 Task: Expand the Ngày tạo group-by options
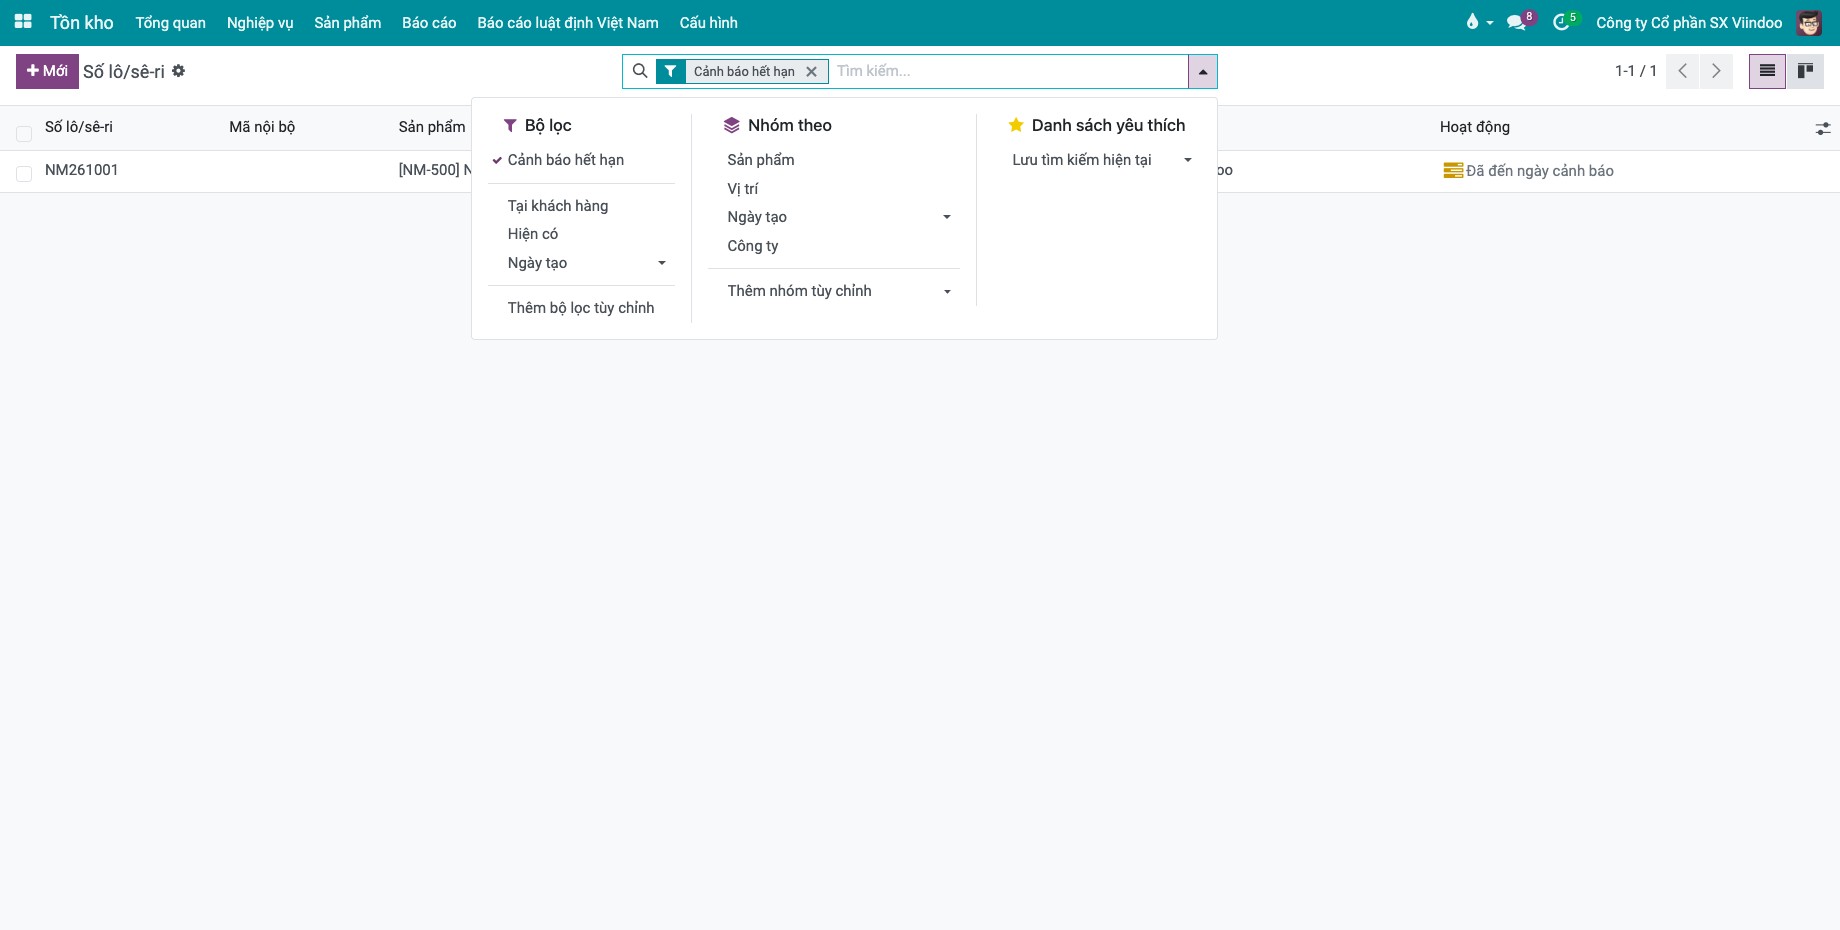[x=833, y=217]
